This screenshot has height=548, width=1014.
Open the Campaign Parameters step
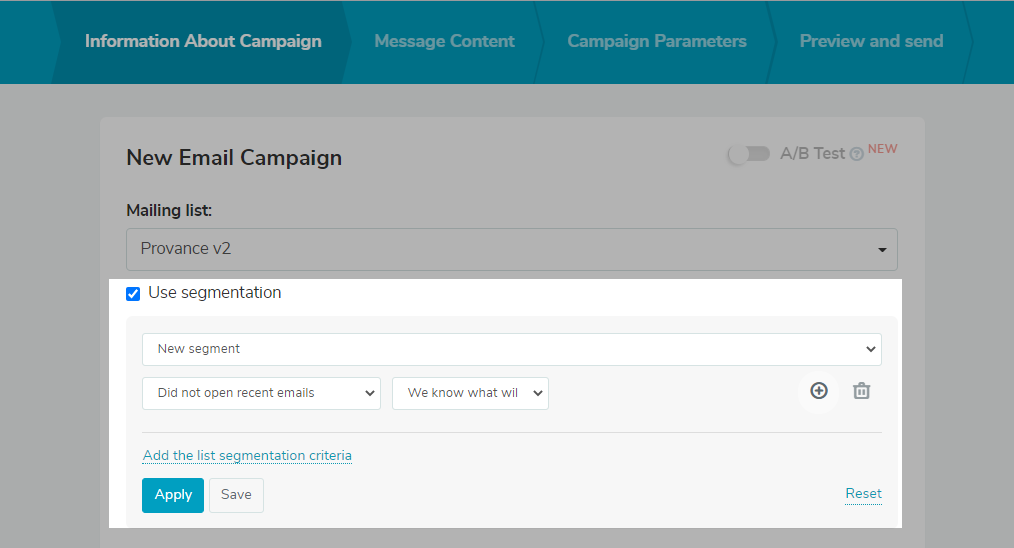click(657, 42)
